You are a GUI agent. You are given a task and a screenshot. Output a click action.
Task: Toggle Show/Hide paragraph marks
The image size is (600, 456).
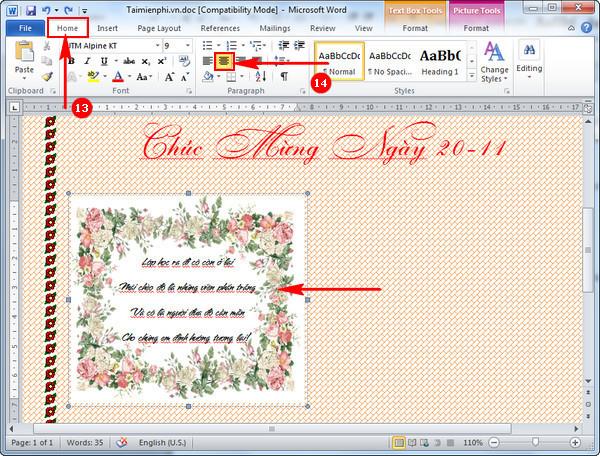coord(284,76)
